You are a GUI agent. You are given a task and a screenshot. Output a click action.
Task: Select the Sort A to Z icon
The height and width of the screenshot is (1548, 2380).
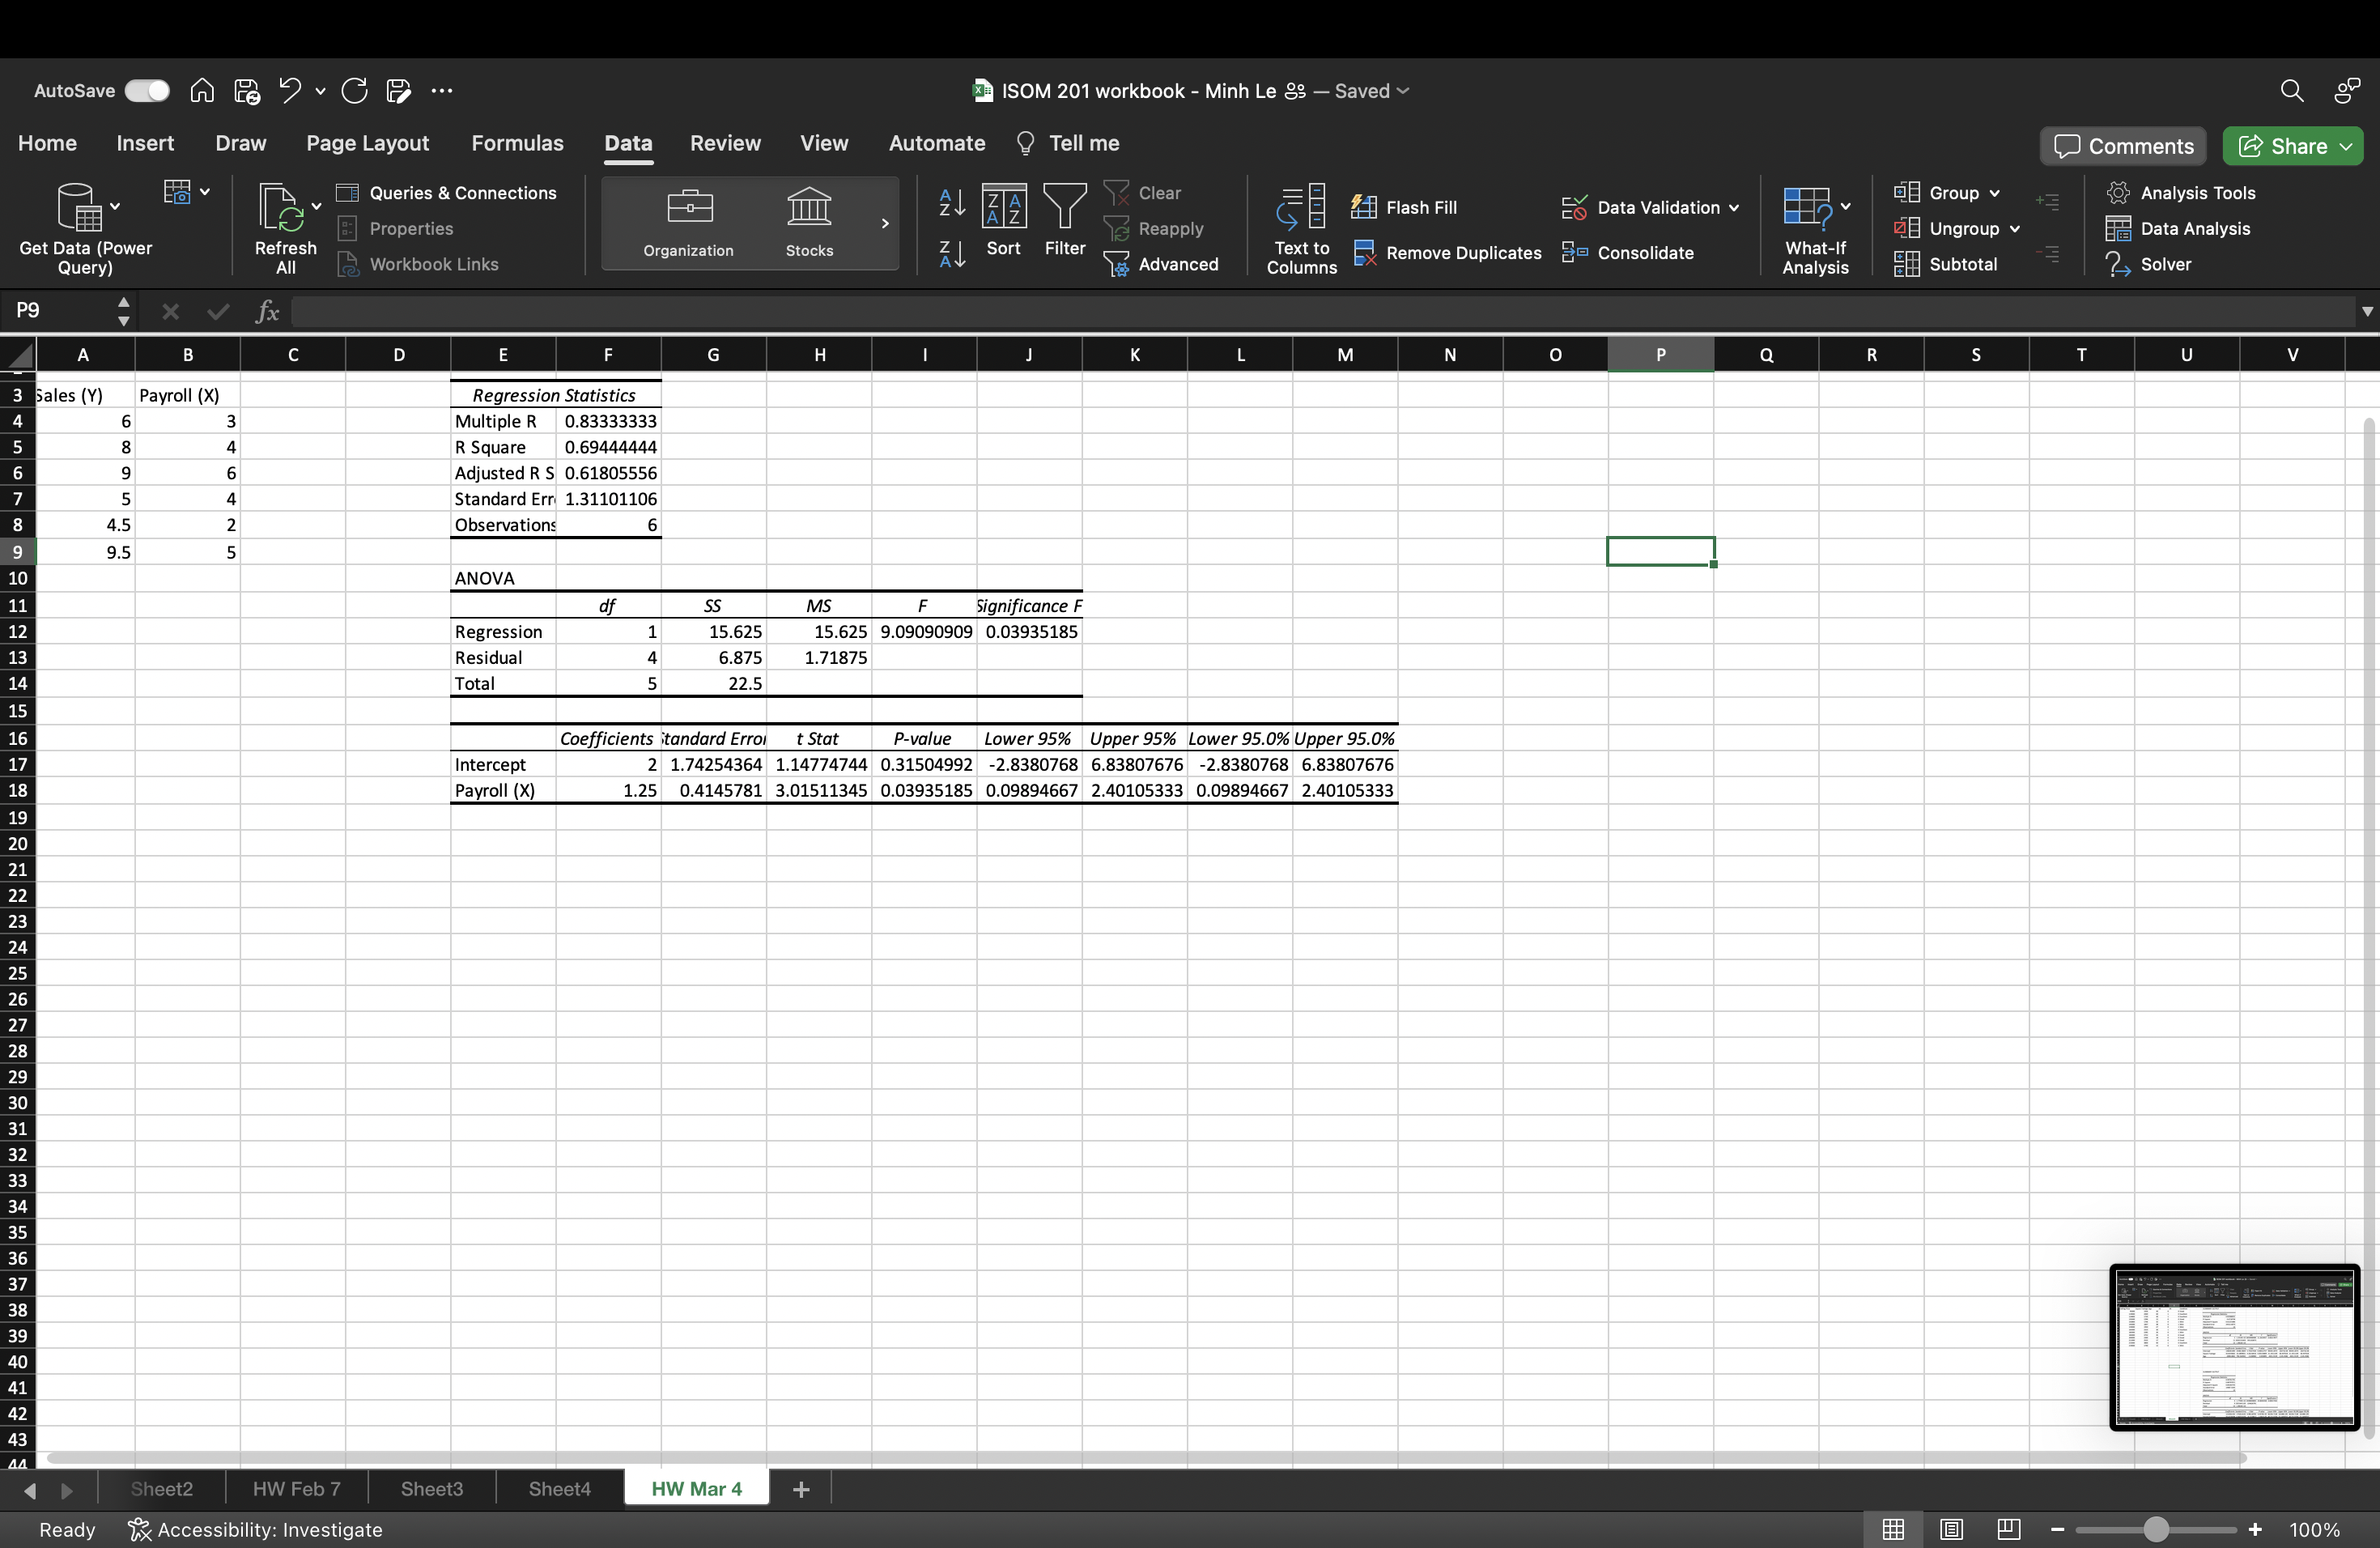950,205
